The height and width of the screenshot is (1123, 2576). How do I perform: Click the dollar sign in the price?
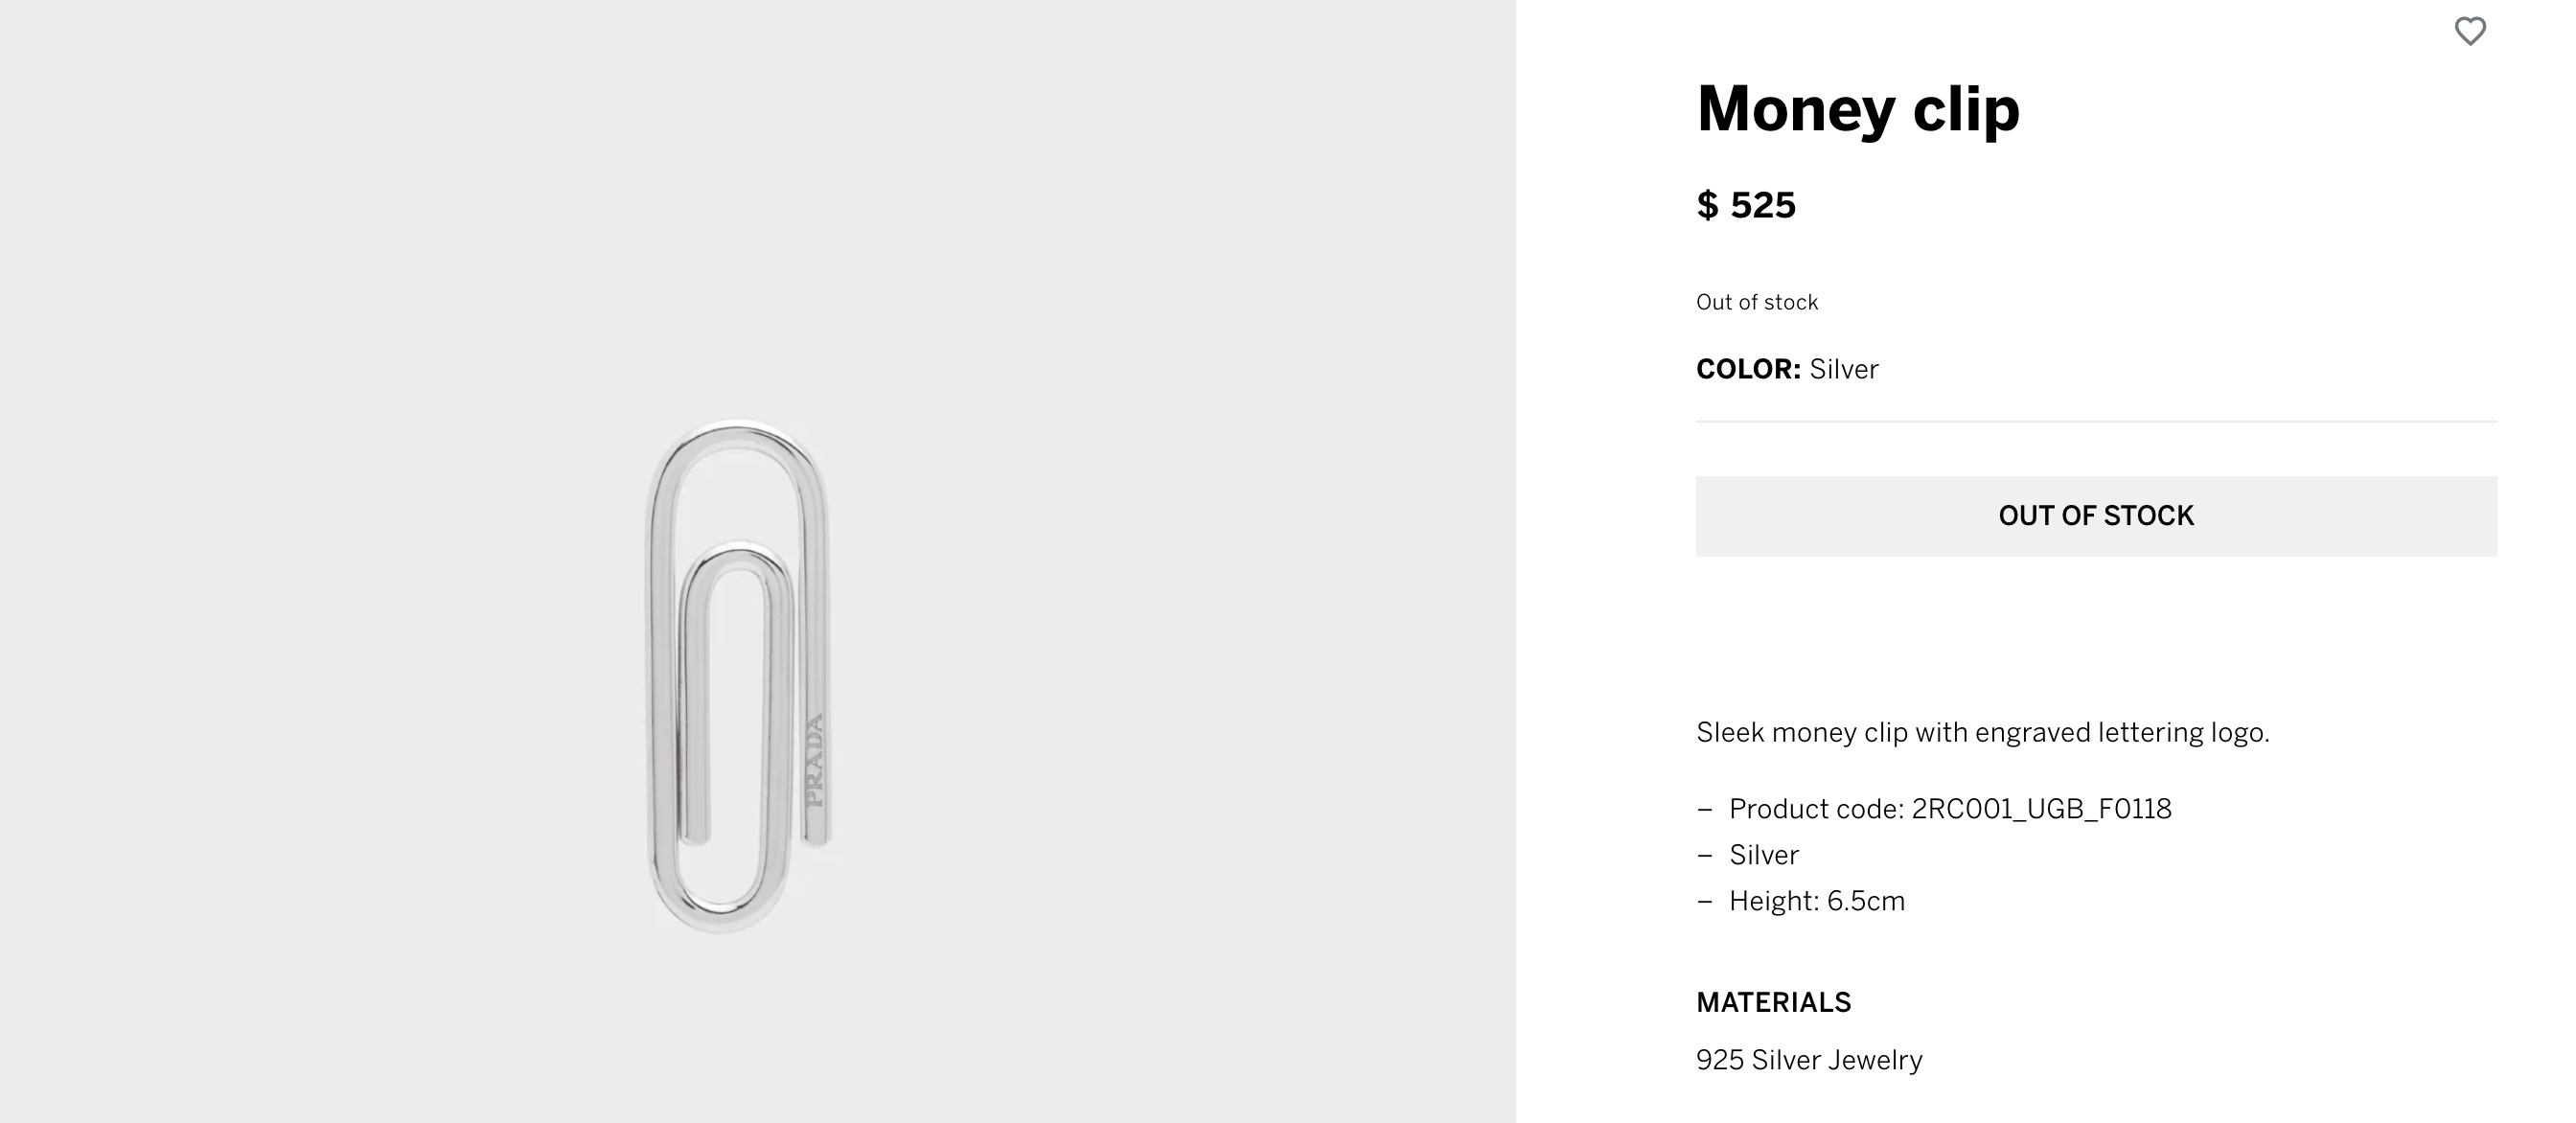pyautogui.click(x=1707, y=205)
